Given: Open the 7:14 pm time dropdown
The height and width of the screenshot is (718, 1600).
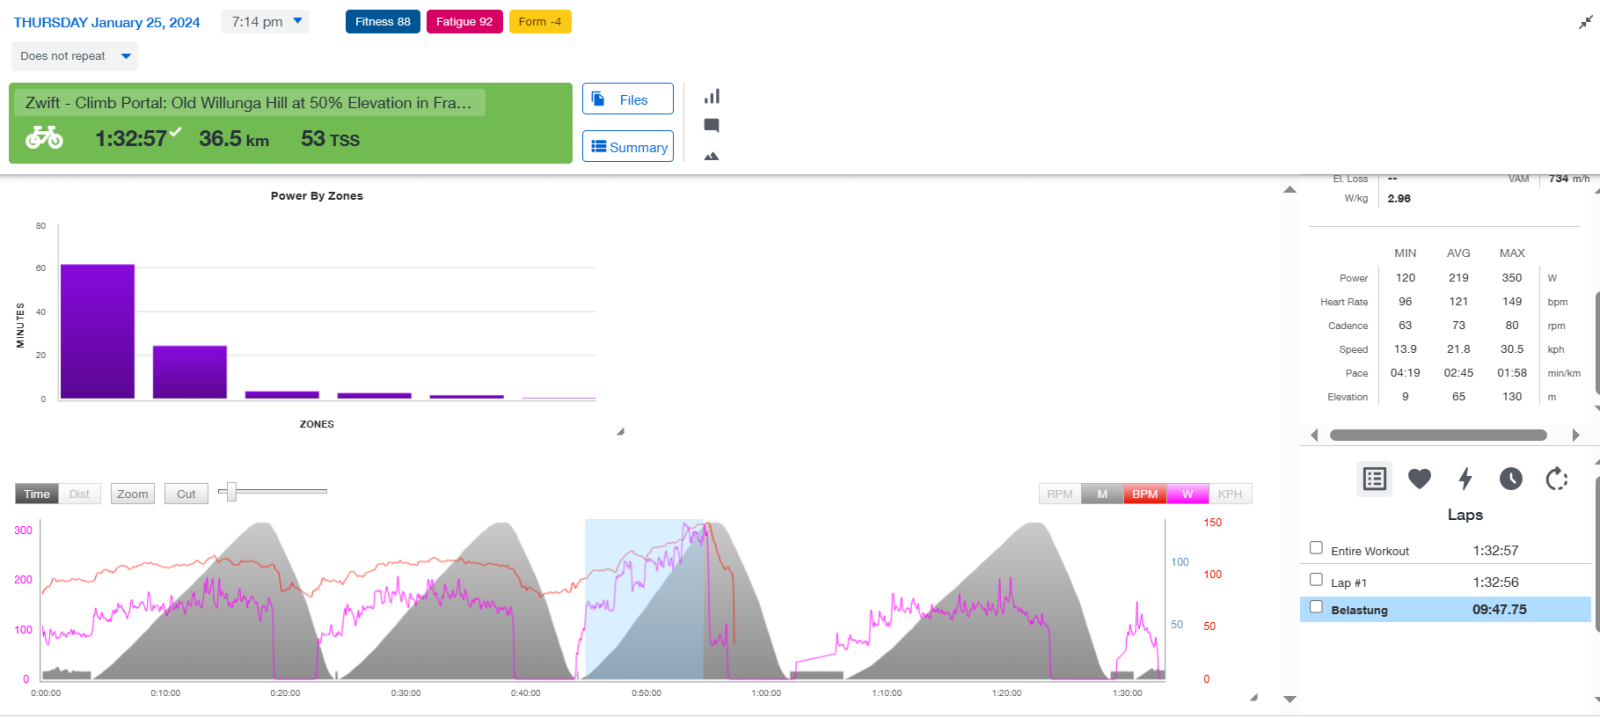Looking at the screenshot, I should click(266, 22).
